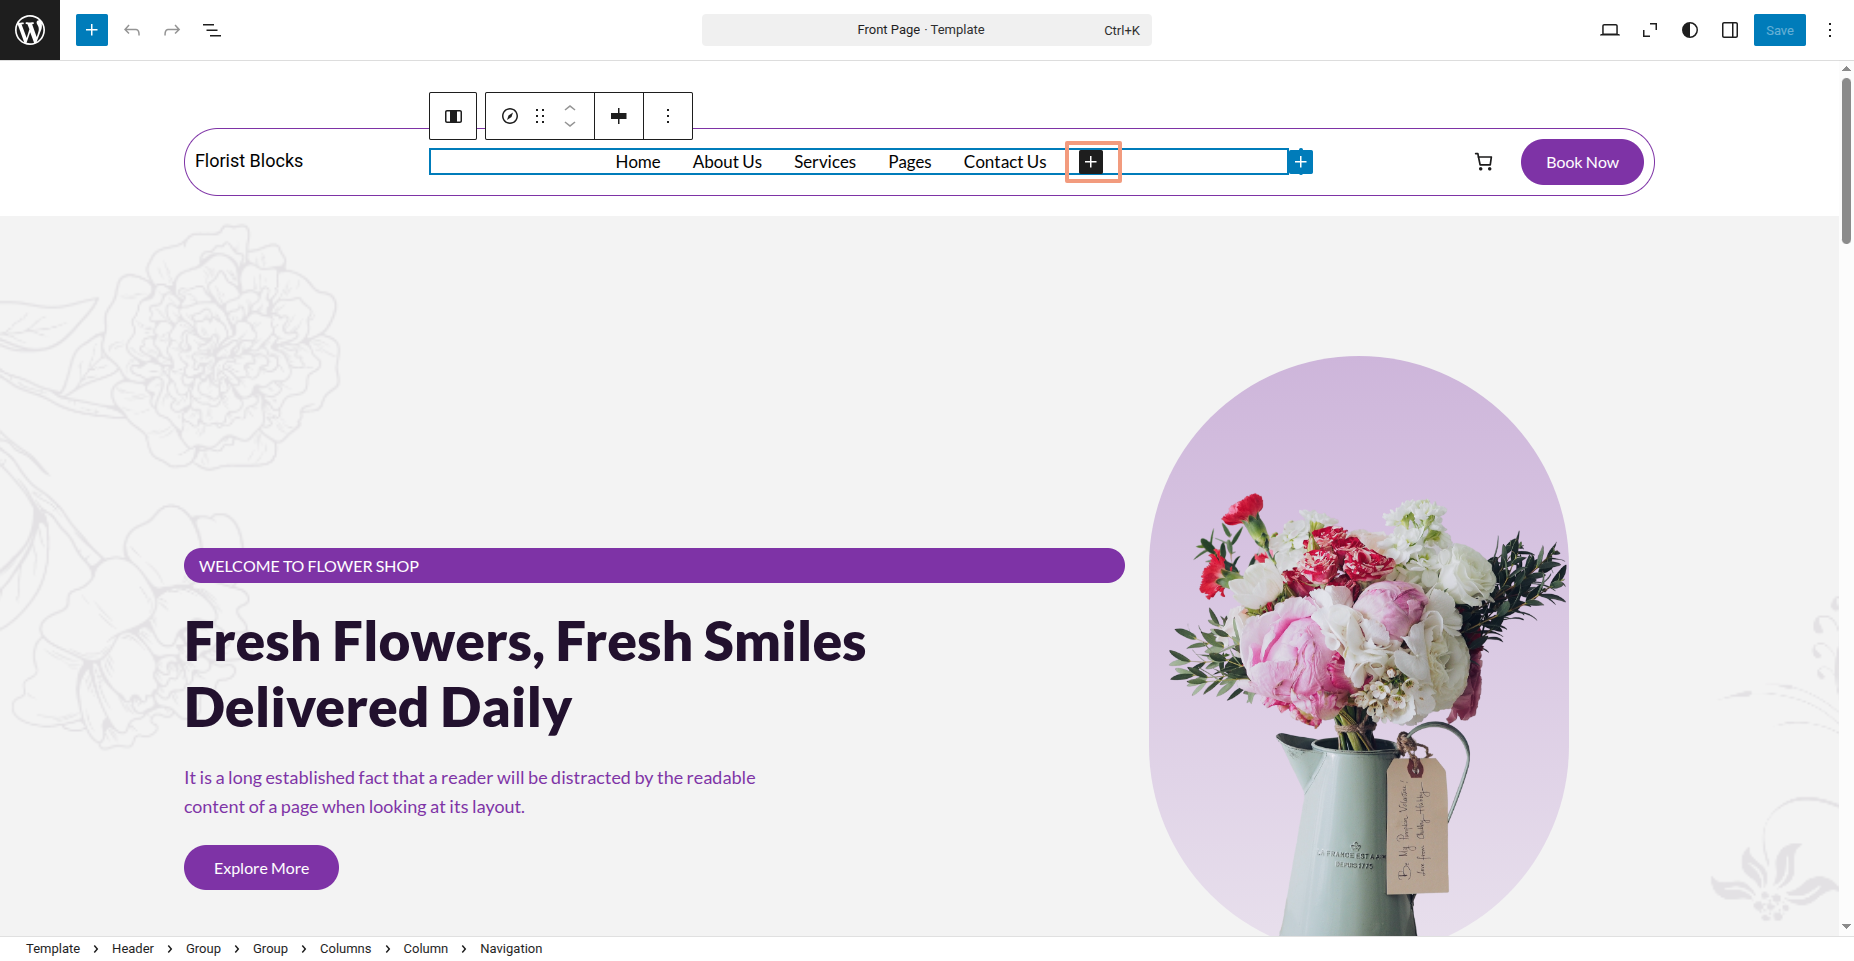Open the item justification dropdown

click(619, 116)
